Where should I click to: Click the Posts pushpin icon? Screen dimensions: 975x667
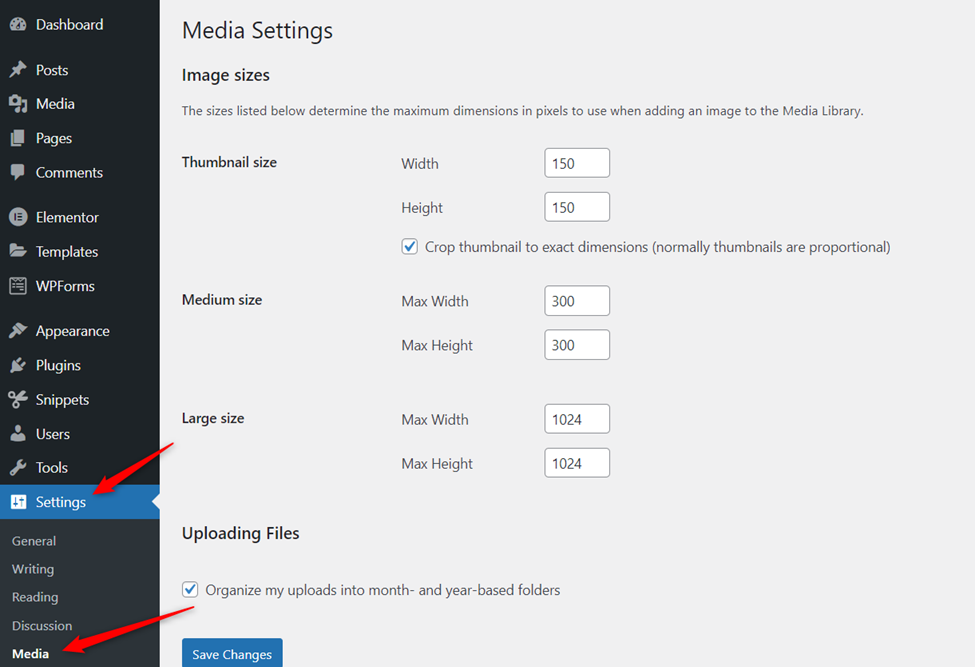[18, 70]
